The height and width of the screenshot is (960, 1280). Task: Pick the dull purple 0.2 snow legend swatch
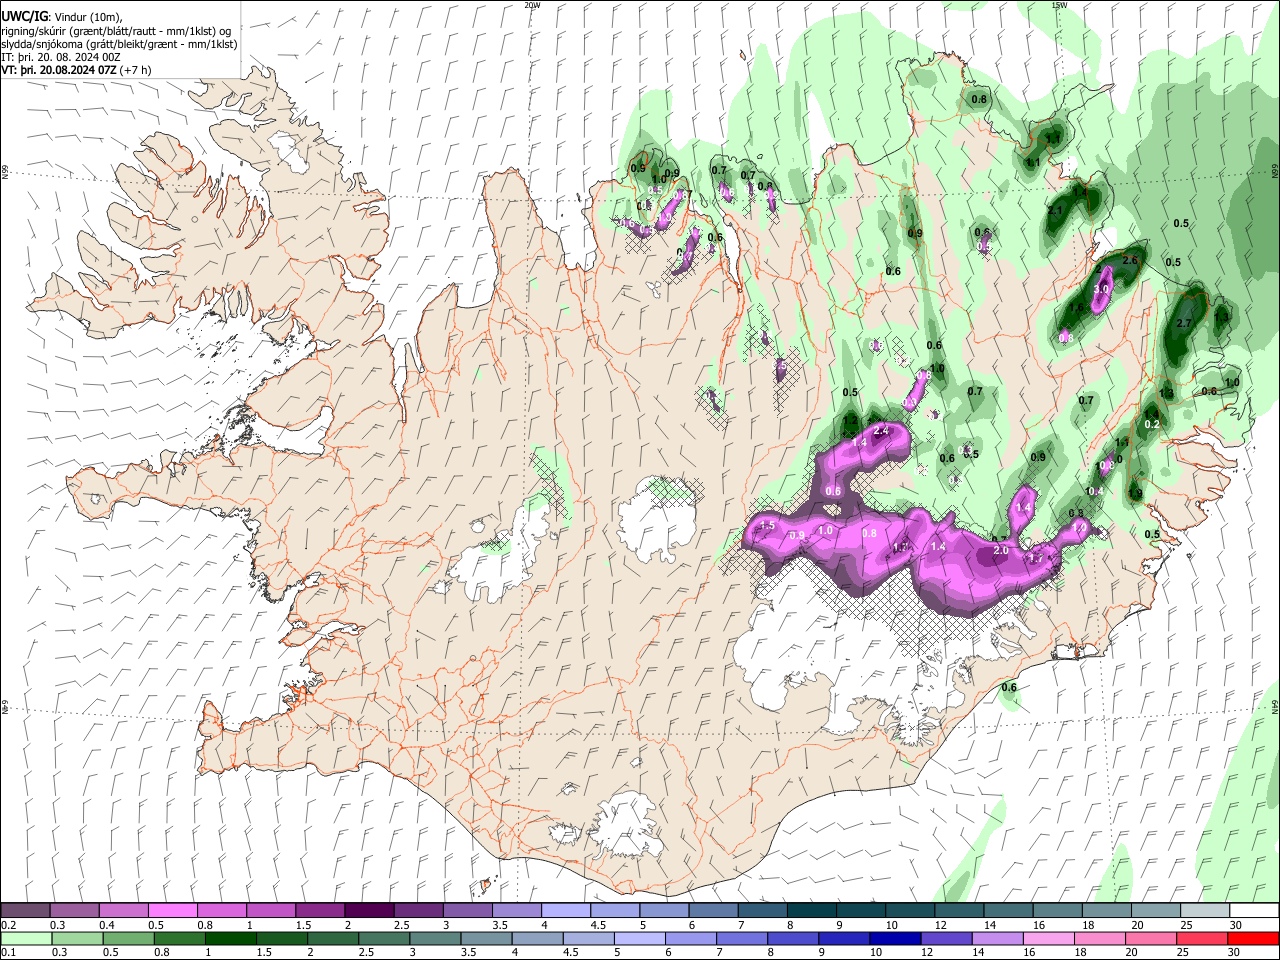25,911
